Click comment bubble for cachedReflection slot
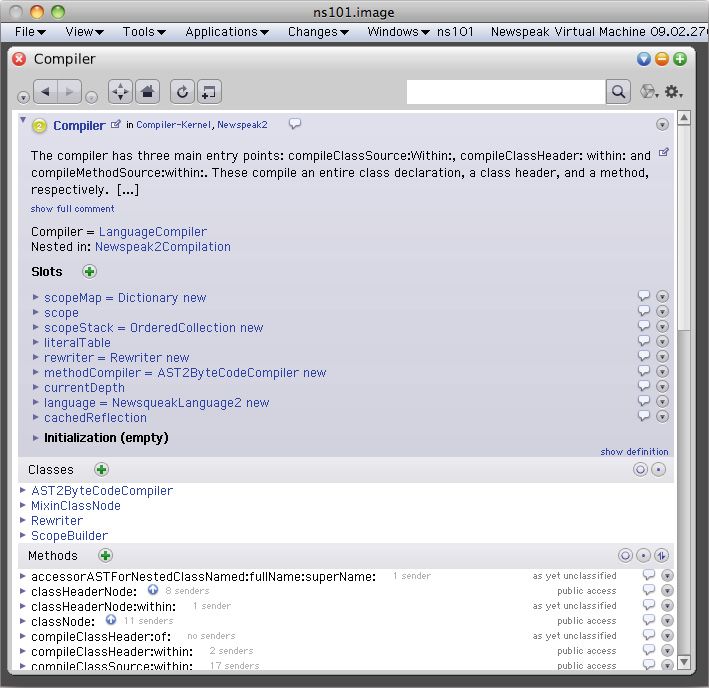This screenshot has height=688, width=709. coord(644,416)
